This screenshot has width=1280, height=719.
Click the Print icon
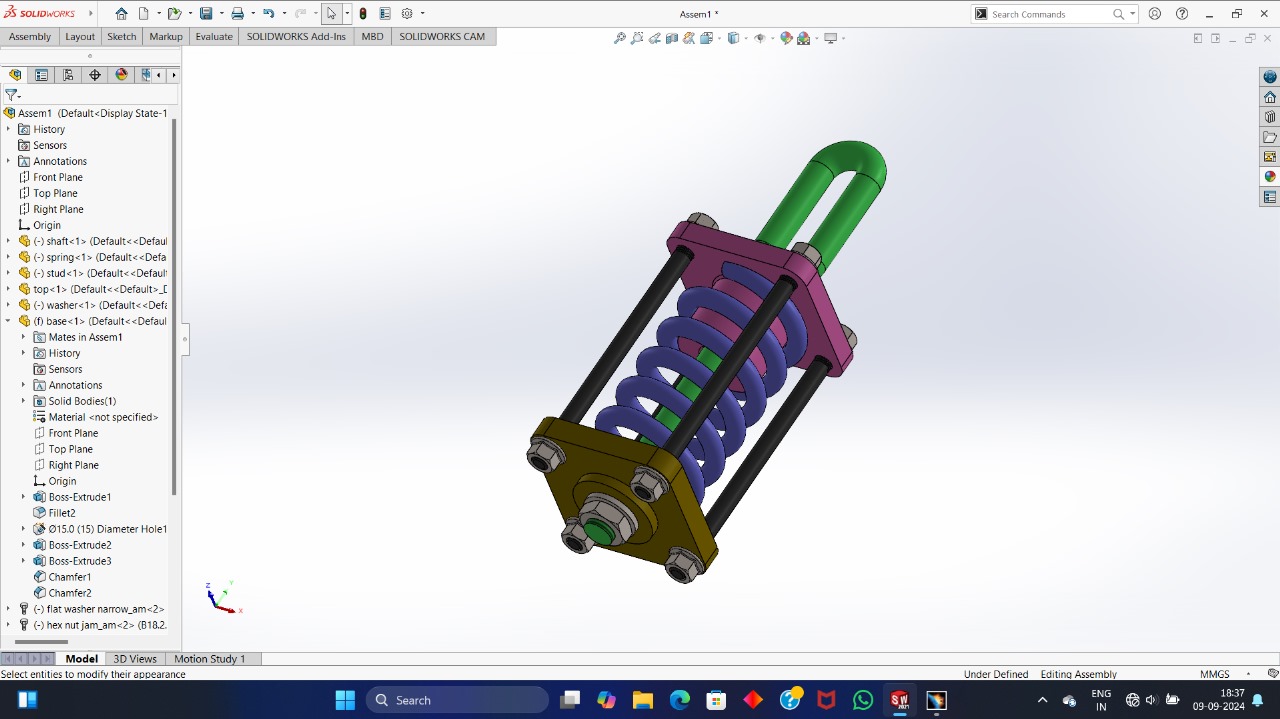coord(237,14)
